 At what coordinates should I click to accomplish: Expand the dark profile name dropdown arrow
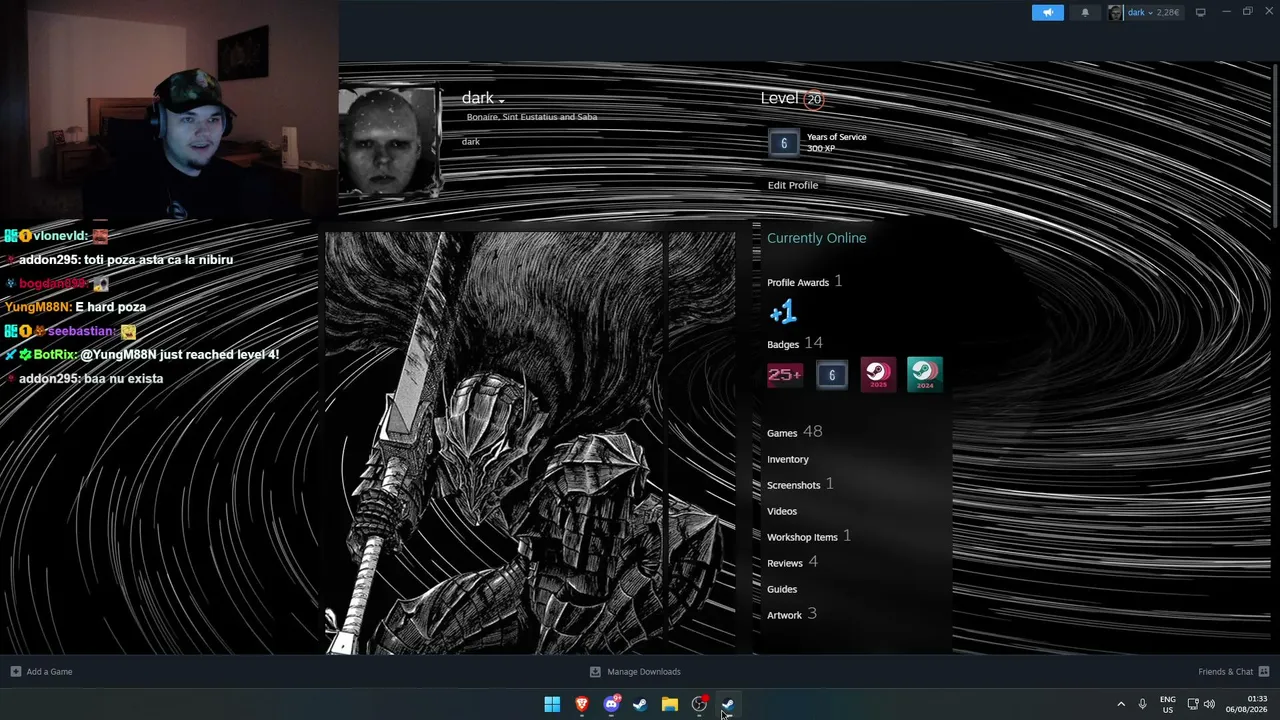pyautogui.click(x=501, y=100)
